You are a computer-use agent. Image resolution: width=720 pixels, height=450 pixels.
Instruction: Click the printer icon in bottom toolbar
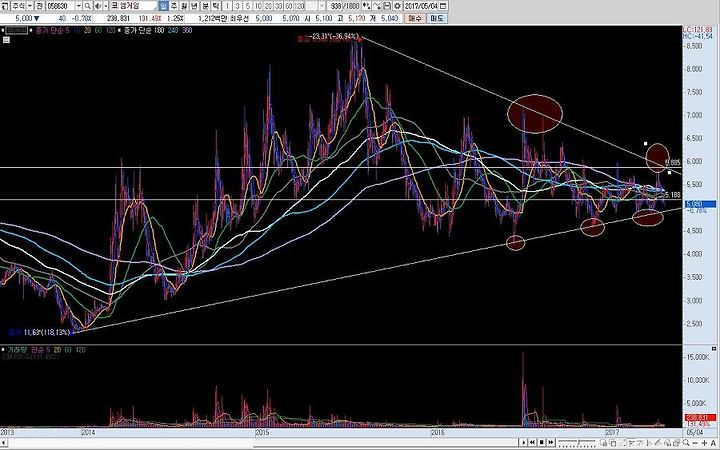click(x=676, y=443)
